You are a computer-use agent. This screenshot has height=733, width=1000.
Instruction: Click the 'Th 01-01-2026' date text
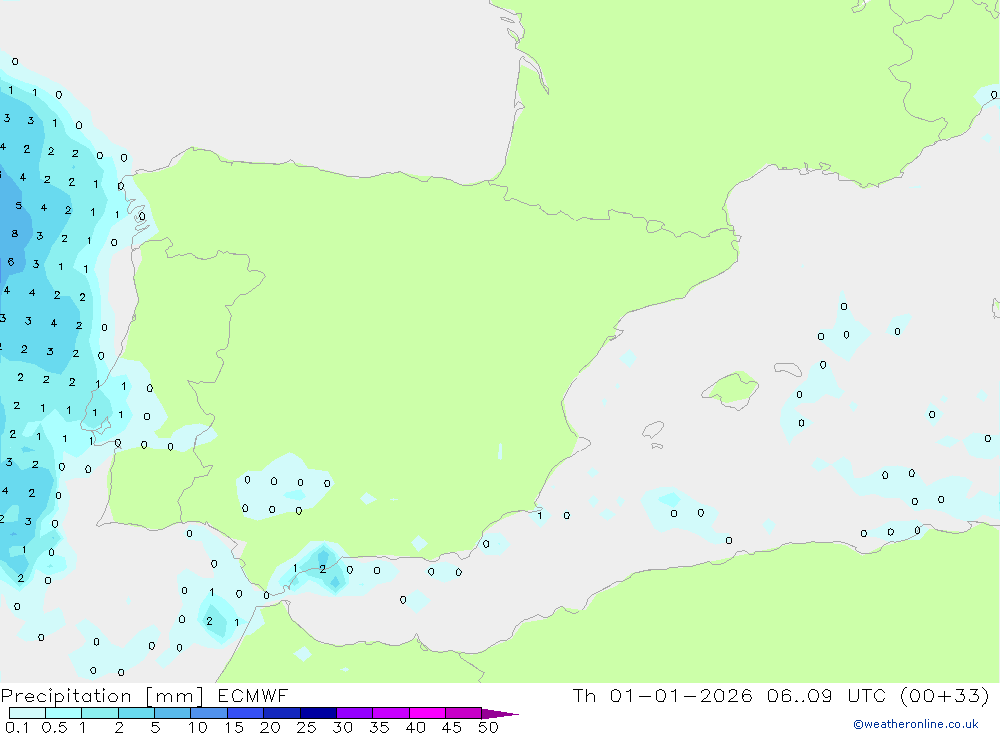click(x=663, y=695)
